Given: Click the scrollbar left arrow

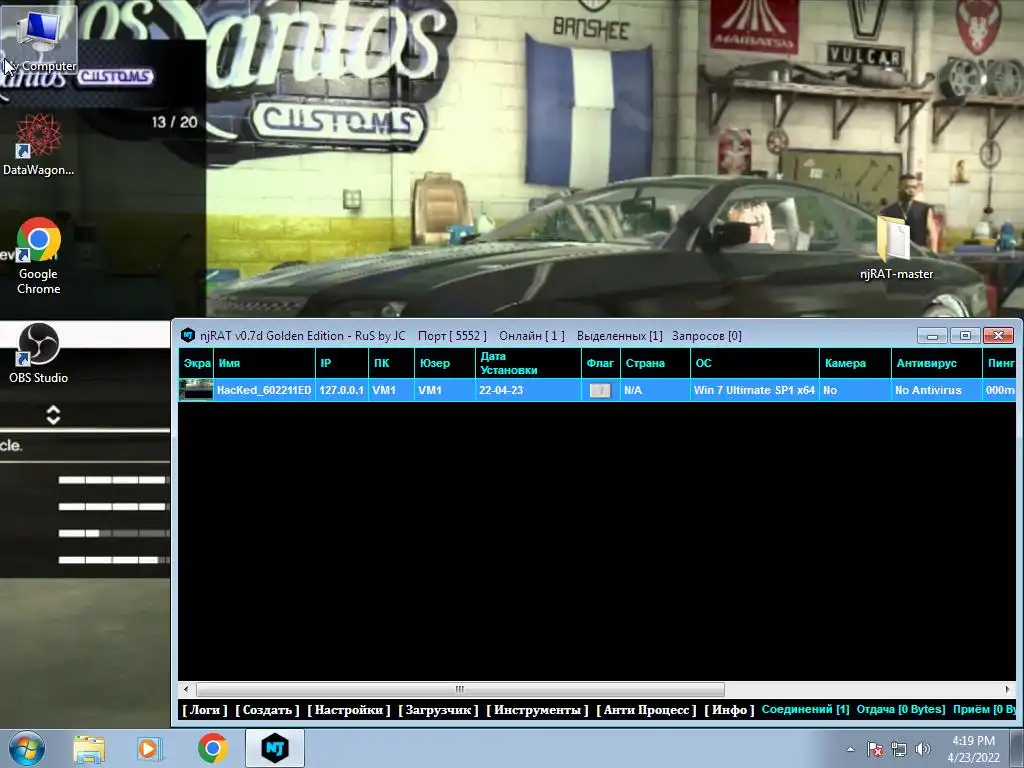Looking at the screenshot, I should pos(186,689).
